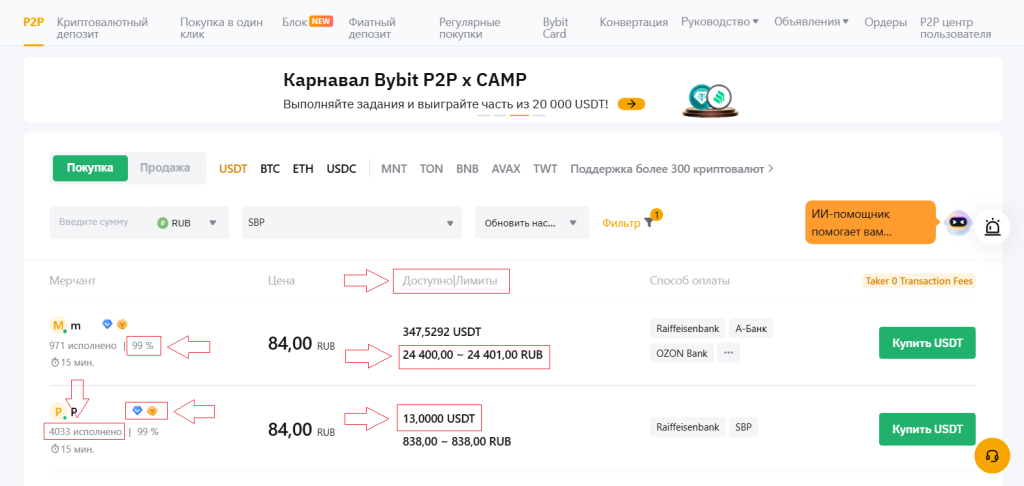Click the filter funnel icon
Viewport: 1024px width, 486px height.
(x=649, y=223)
